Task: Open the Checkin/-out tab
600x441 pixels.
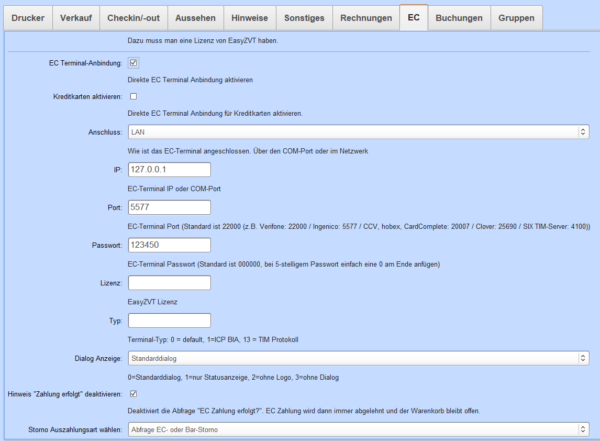Action: pos(136,18)
